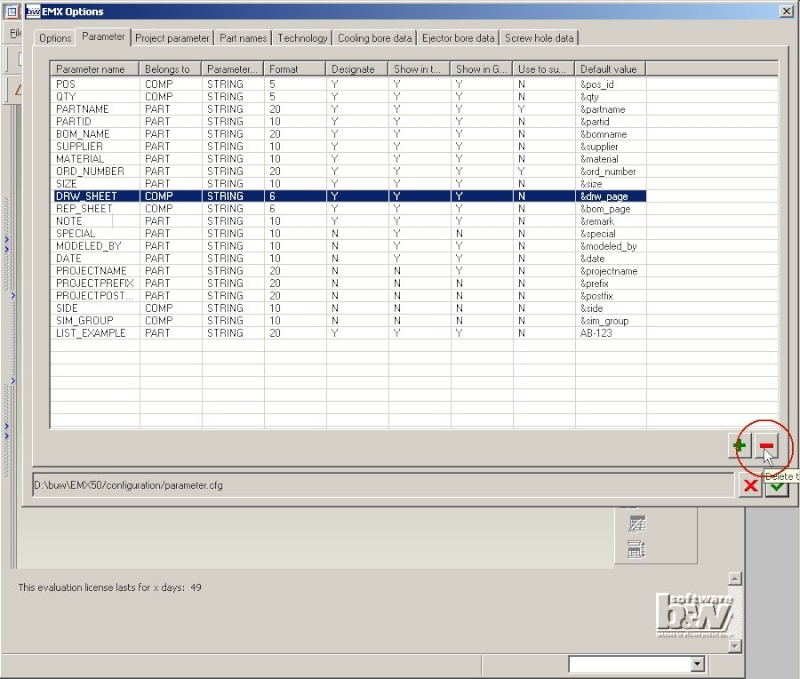
Task: Click the Belongs to column header
Action: tap(171, 69)
